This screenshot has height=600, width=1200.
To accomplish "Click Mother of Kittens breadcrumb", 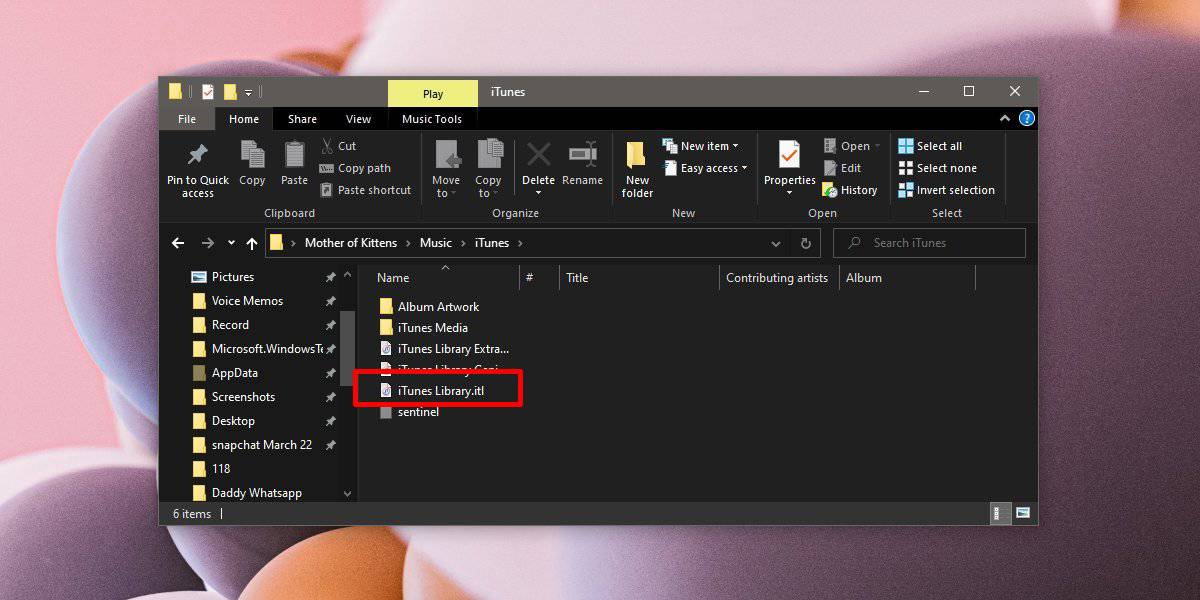I will coord(351,243).
